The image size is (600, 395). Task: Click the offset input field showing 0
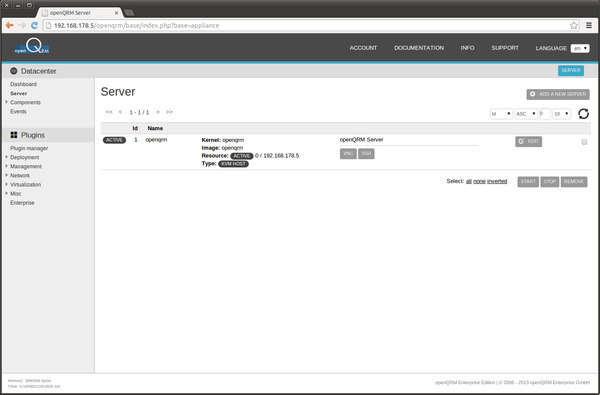pyautogui.click(x=545, y=114)
